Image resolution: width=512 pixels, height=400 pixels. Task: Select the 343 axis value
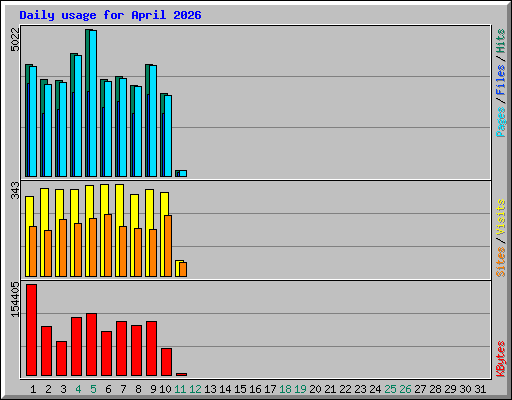[x=15, y=190]
